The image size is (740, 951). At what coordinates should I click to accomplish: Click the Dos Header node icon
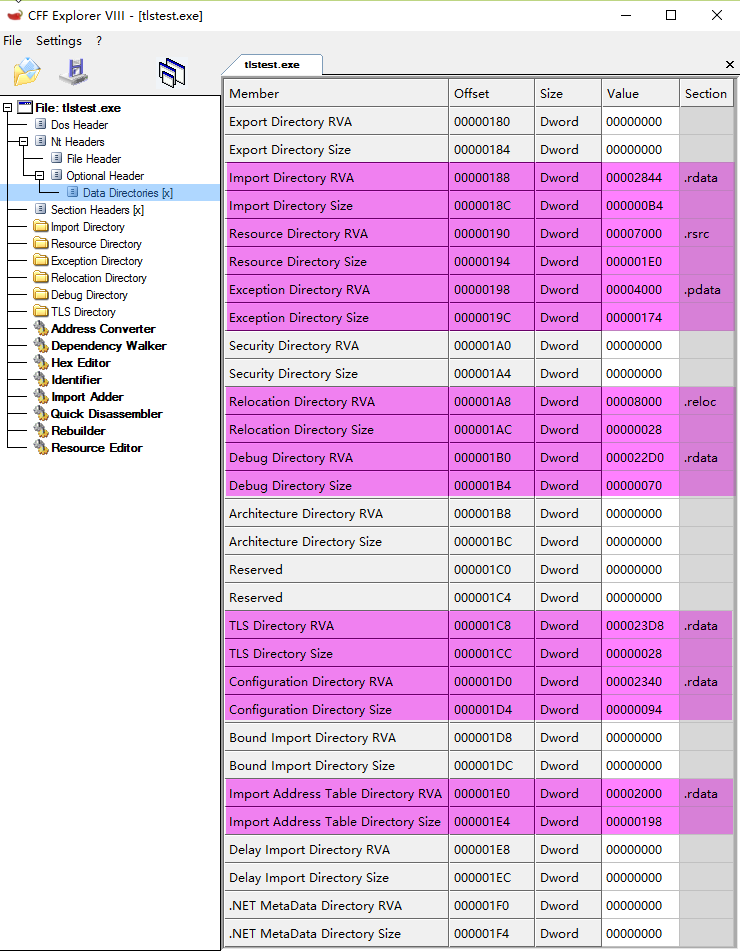pos(41,124)
